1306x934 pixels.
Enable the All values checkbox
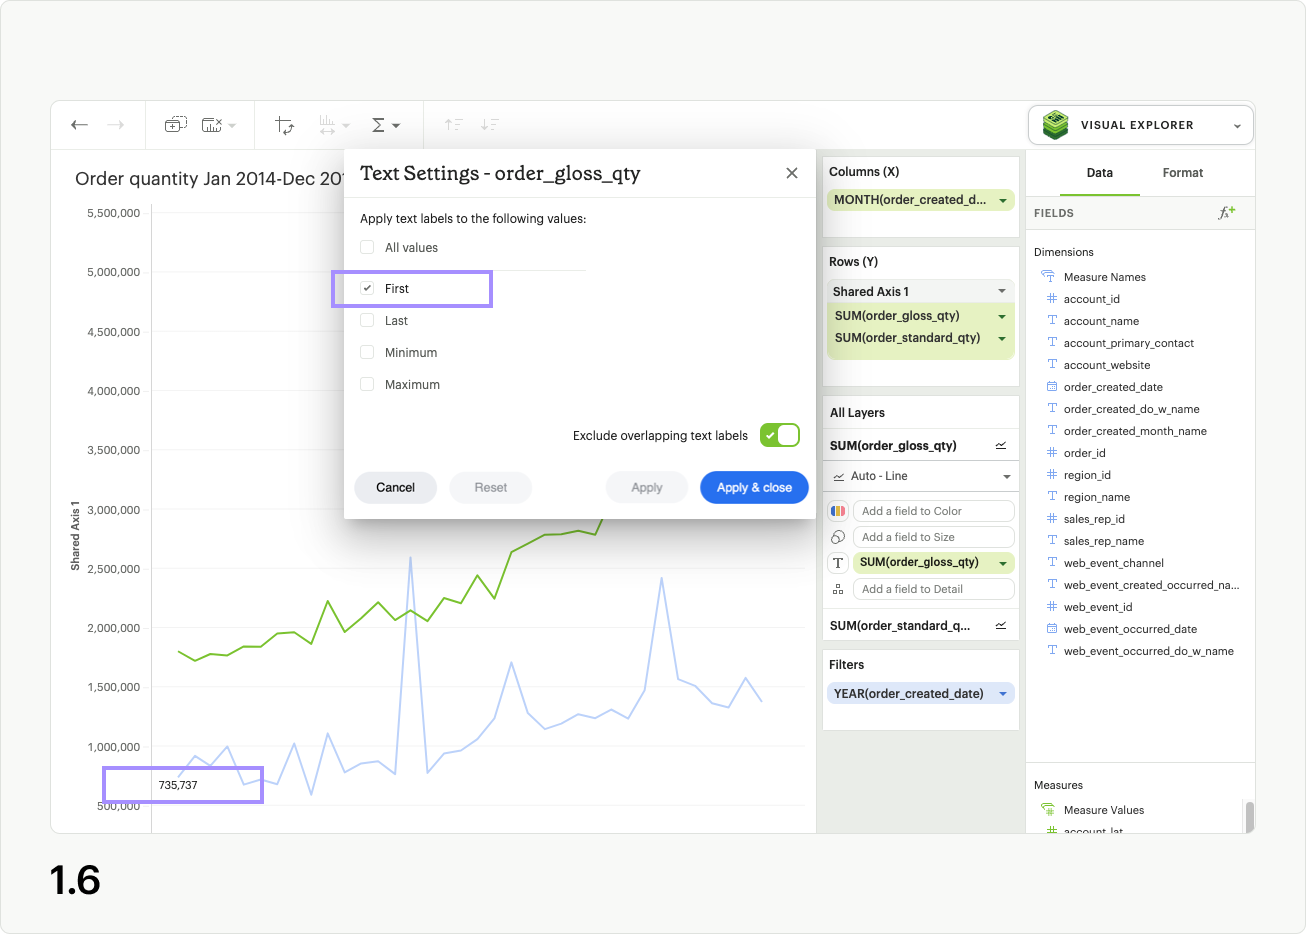point(366,247)
